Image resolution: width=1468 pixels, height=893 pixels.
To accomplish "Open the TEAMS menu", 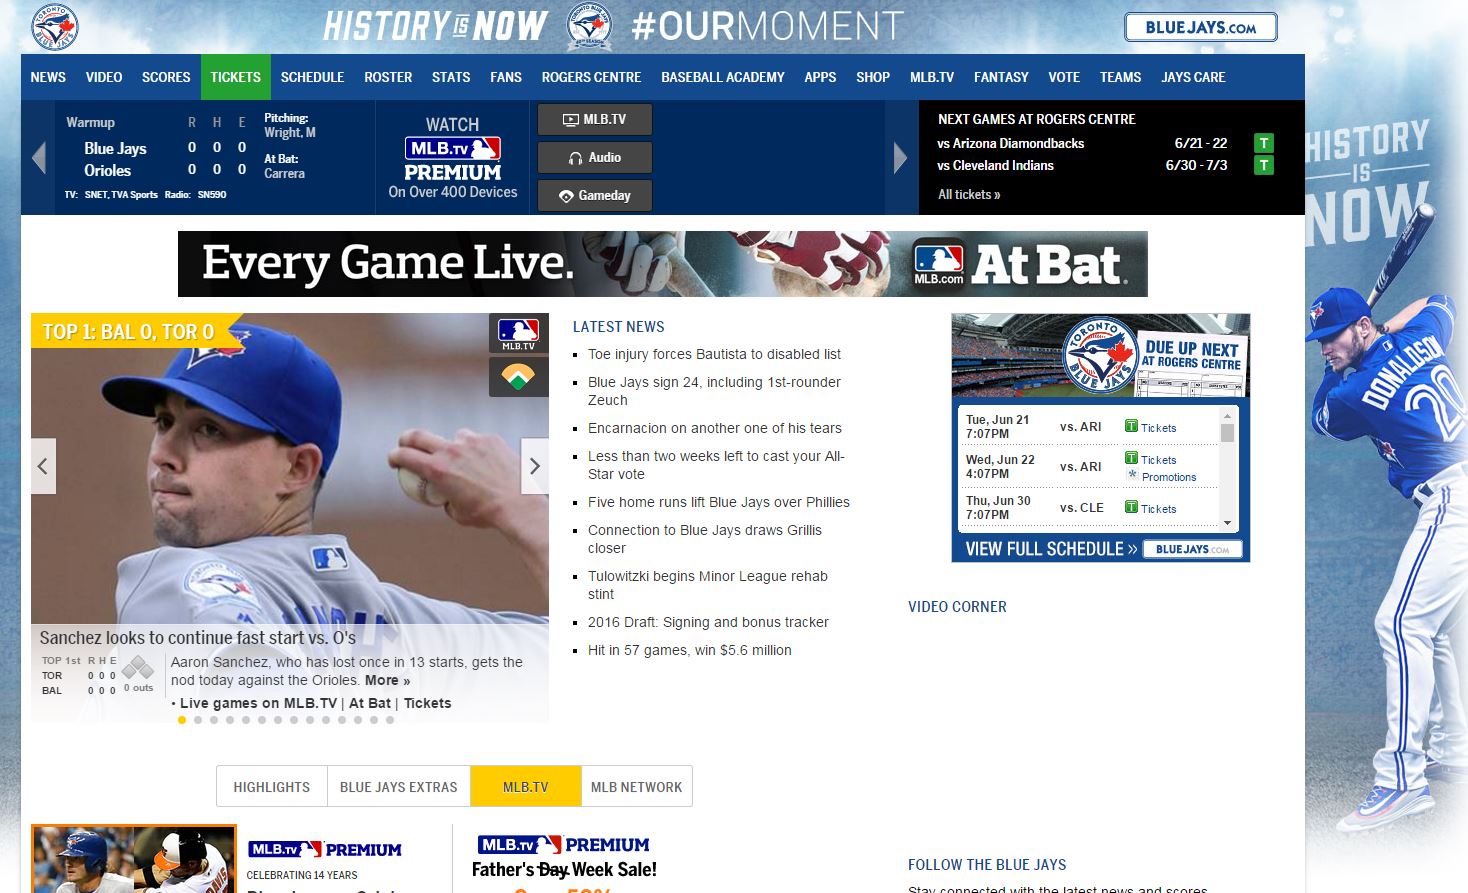I will pyautogui.click(x=1120, y=77).
